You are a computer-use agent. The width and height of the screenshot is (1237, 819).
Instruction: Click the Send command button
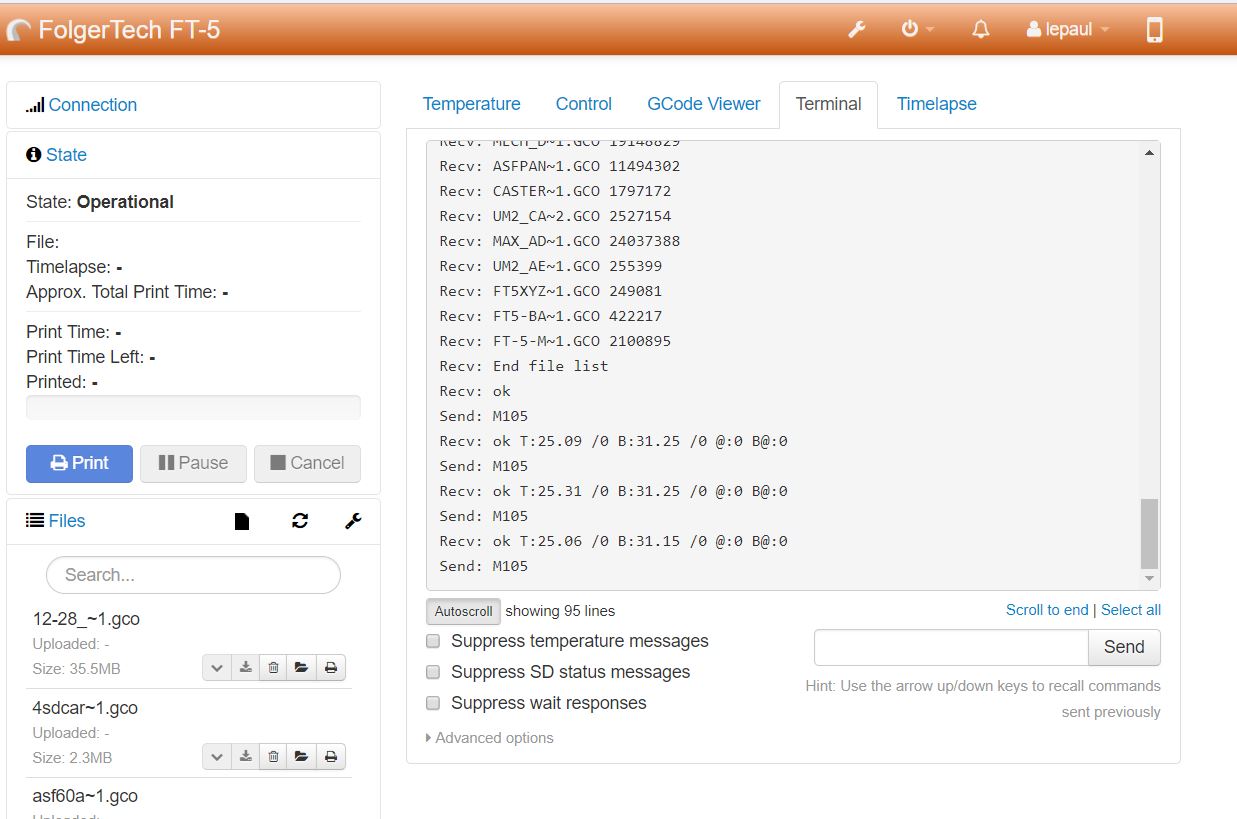[1123, 647]
